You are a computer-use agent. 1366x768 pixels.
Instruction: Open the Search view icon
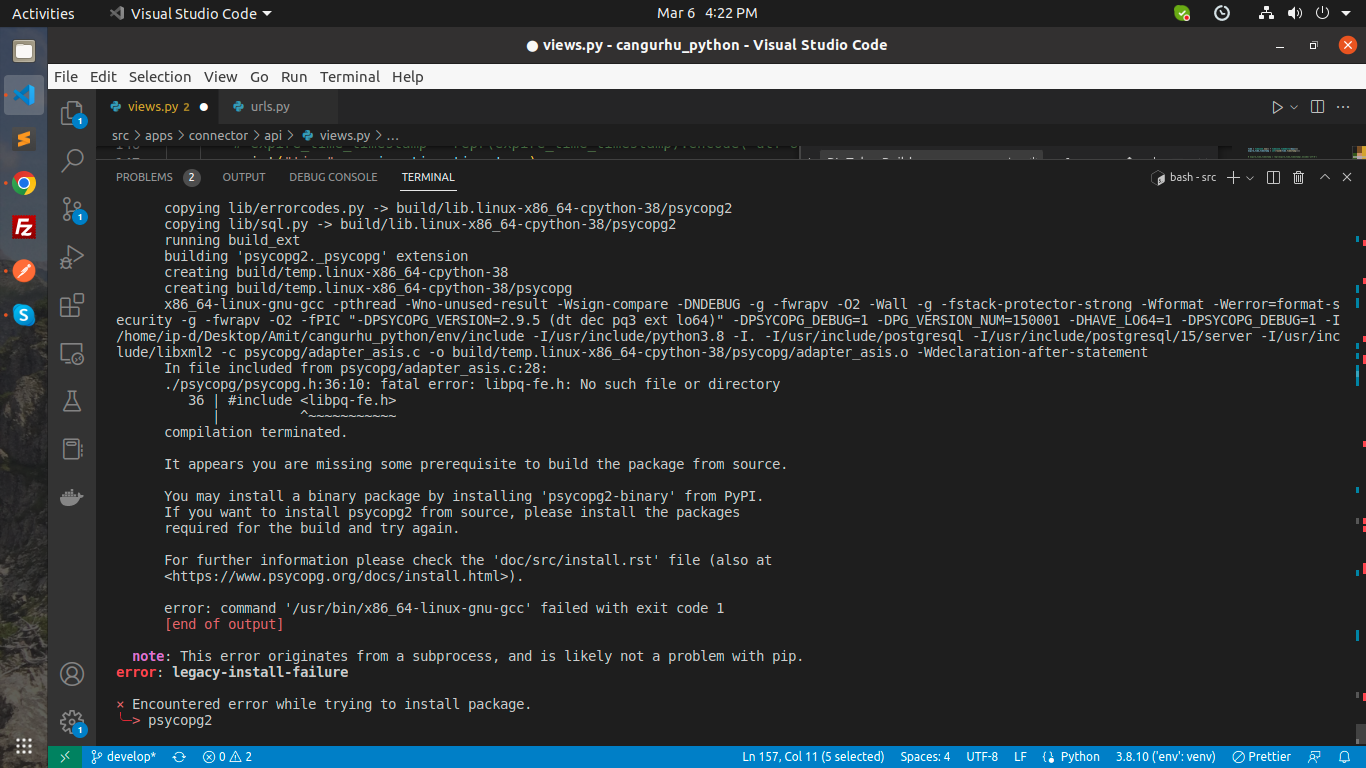[x=72, y=160]
